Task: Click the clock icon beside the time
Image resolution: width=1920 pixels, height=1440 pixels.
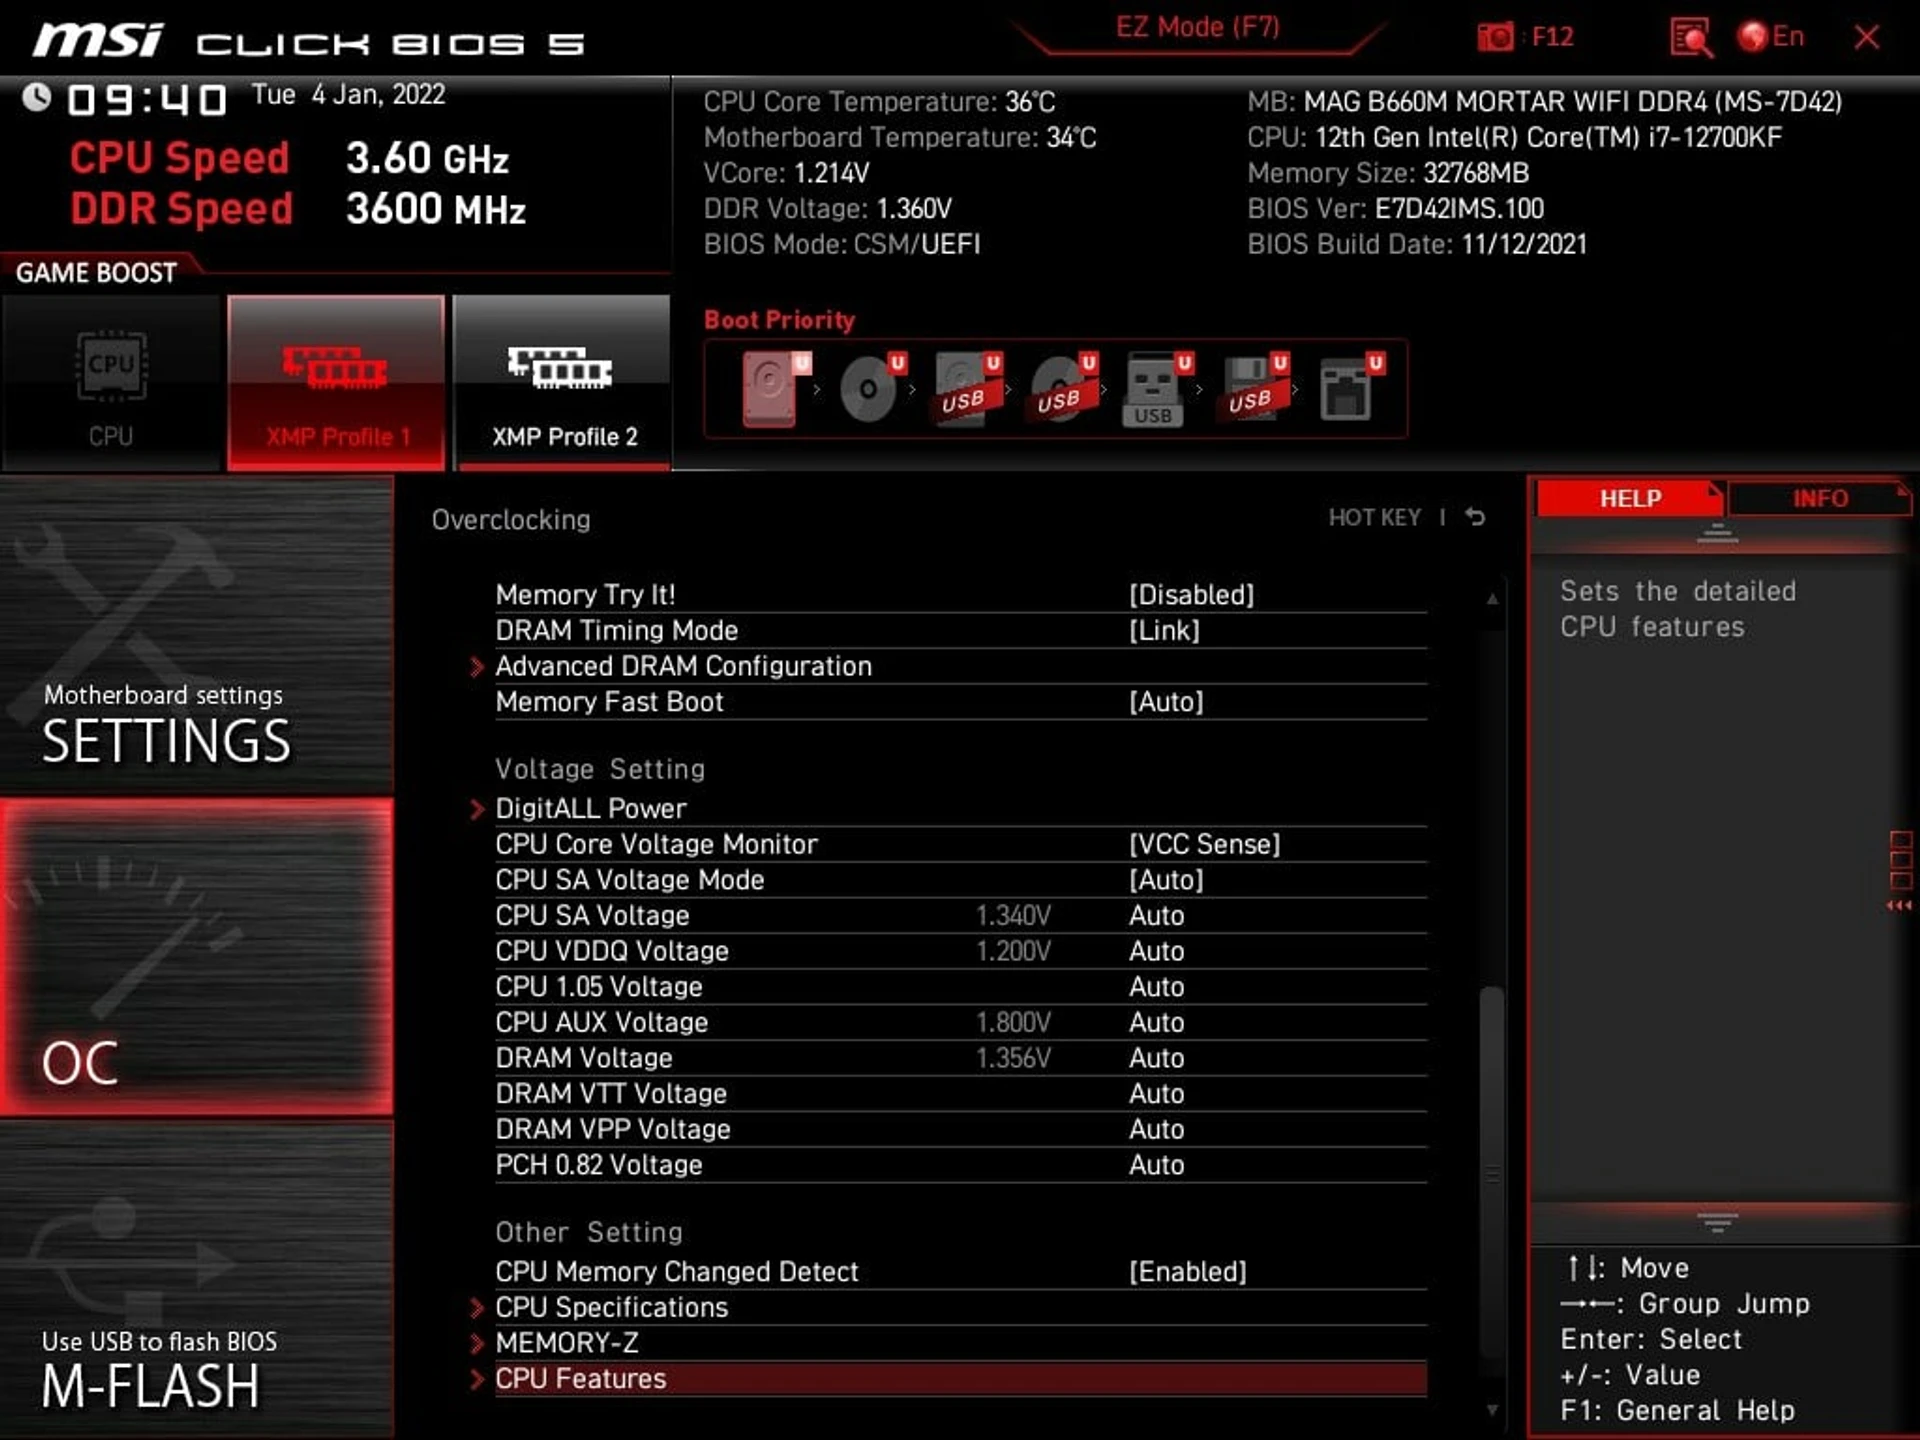Action: (x=37, y=98)
